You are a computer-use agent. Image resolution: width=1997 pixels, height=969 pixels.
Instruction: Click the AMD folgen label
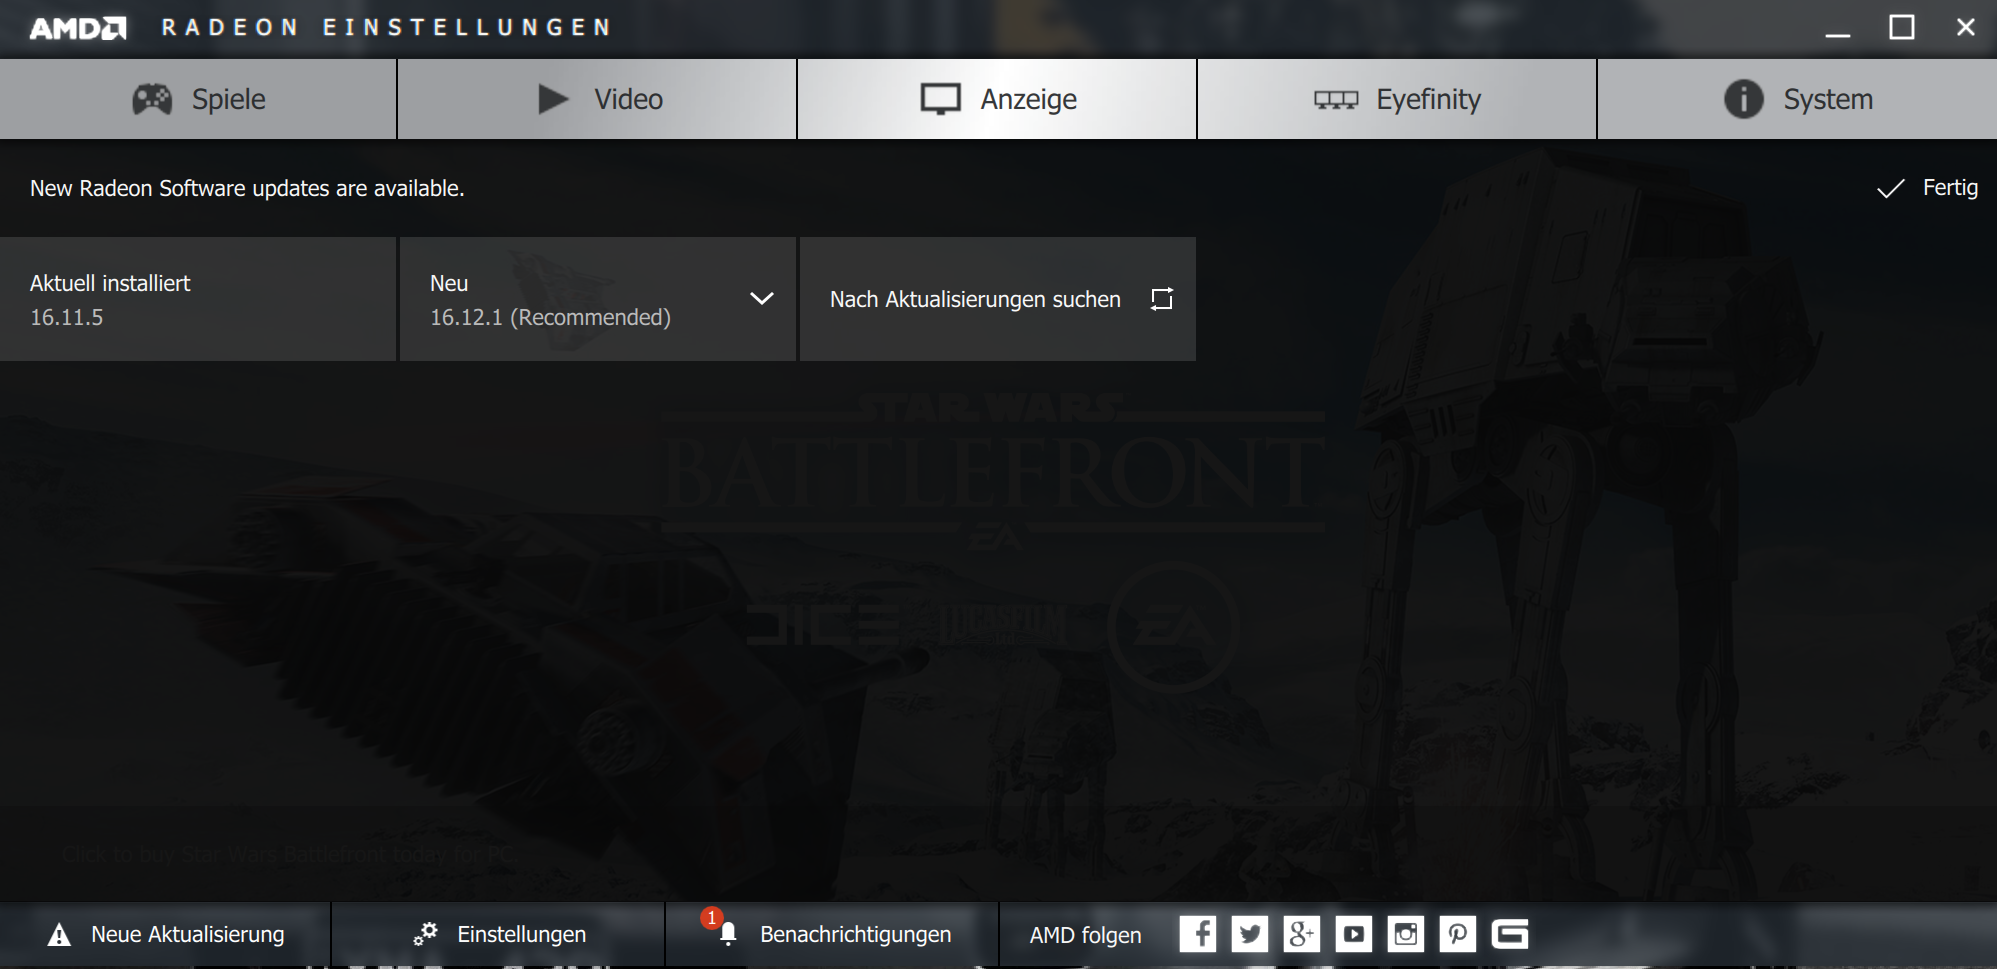pyautogui.click(x=1085, y=935)
